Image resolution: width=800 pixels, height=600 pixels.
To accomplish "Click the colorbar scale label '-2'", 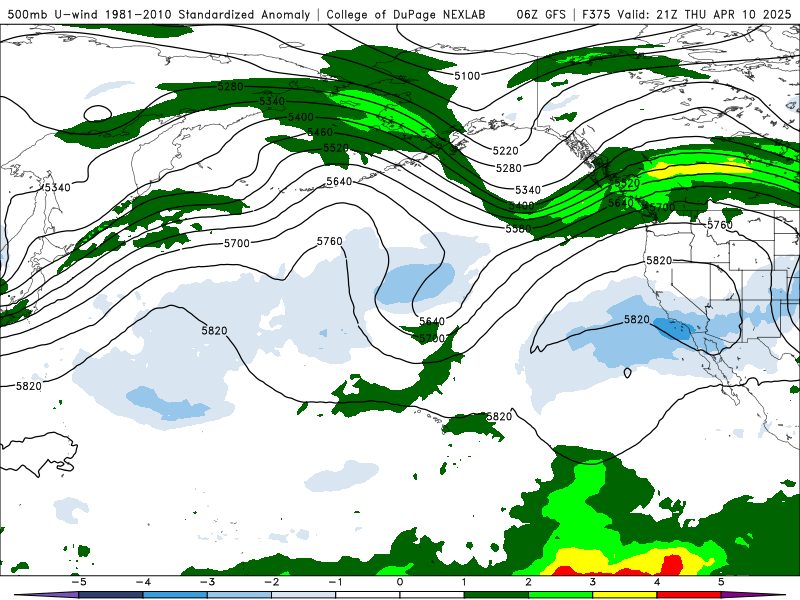I will 271,582.
